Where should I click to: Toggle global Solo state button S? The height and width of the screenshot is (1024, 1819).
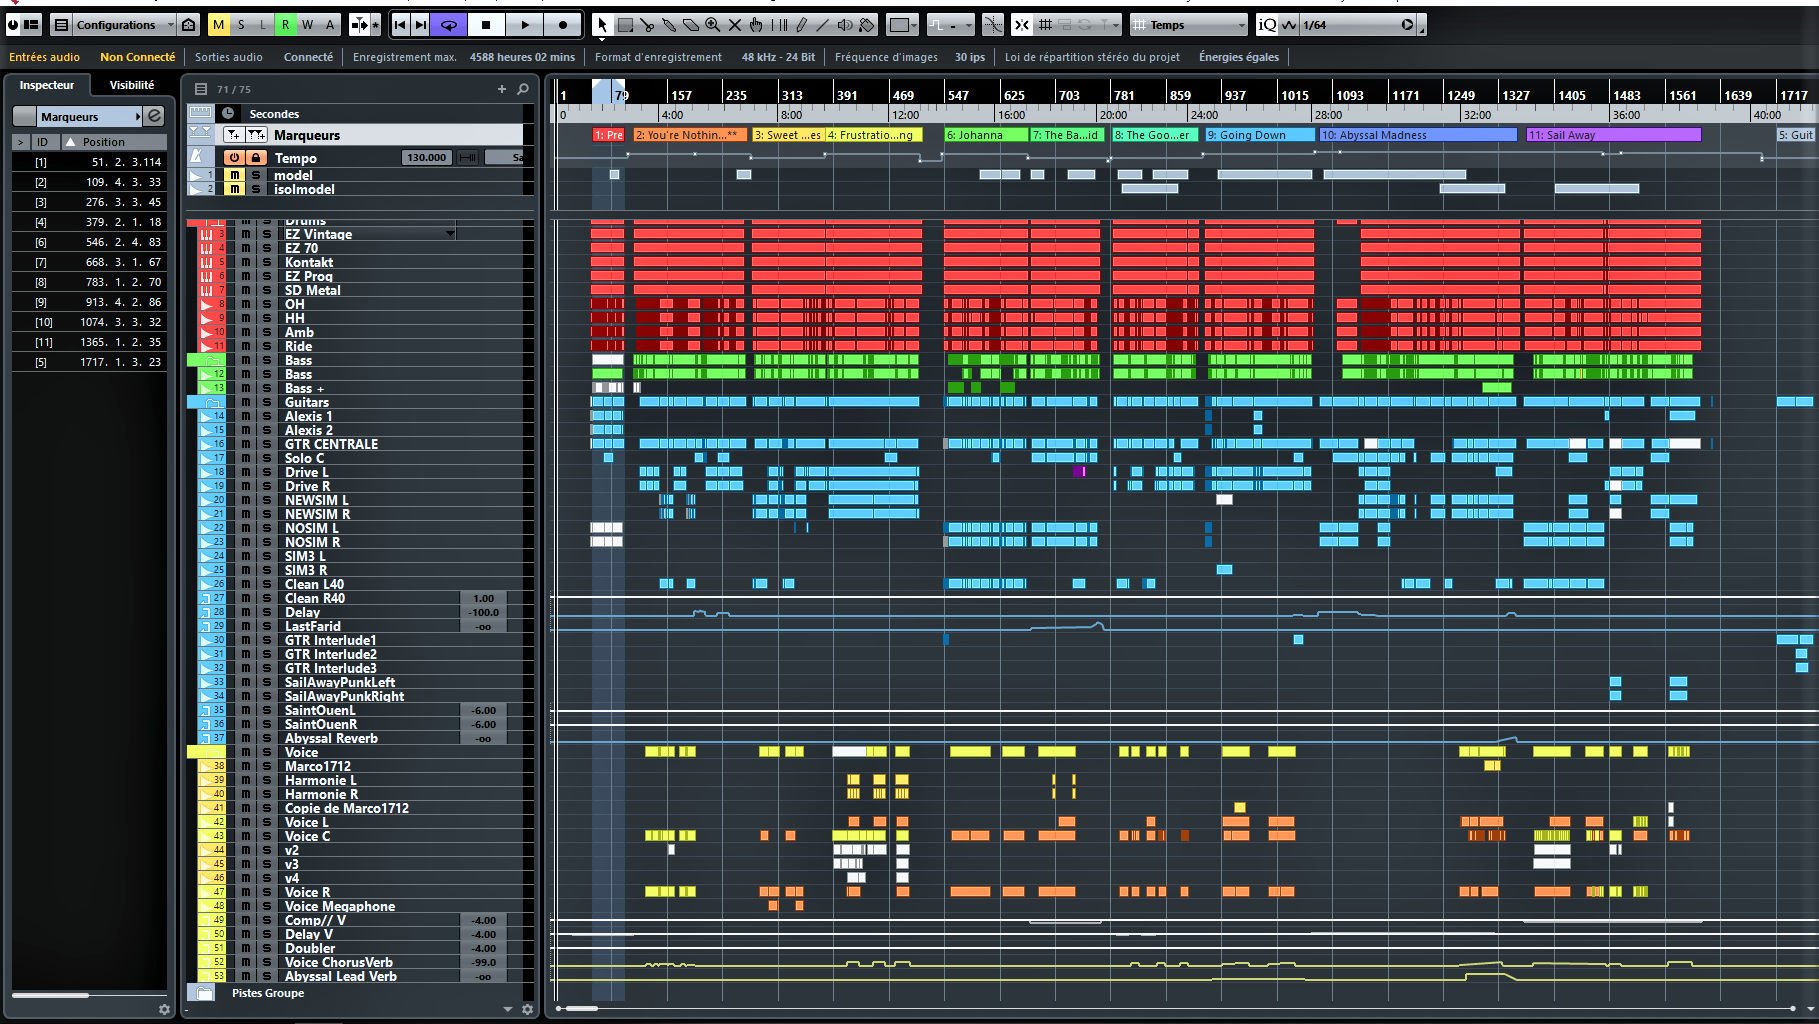point(241,25)
